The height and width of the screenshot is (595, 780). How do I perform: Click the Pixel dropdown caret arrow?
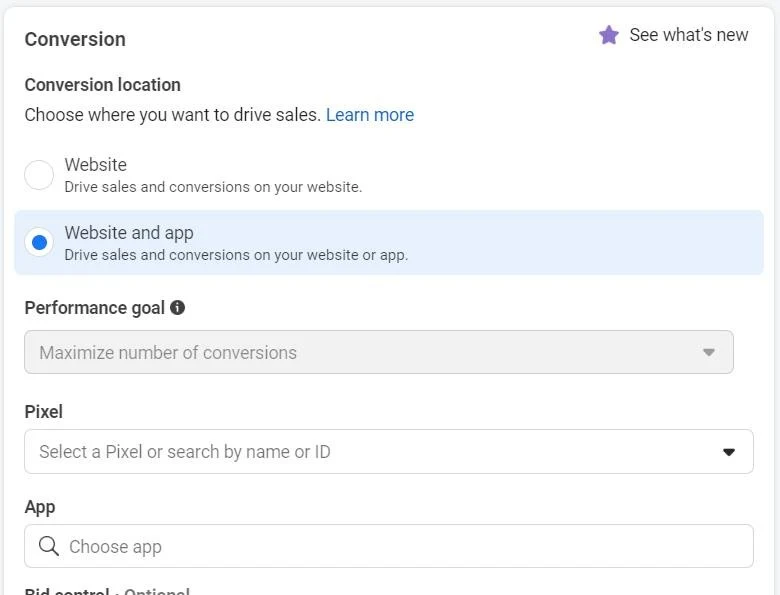click(729, 452)
